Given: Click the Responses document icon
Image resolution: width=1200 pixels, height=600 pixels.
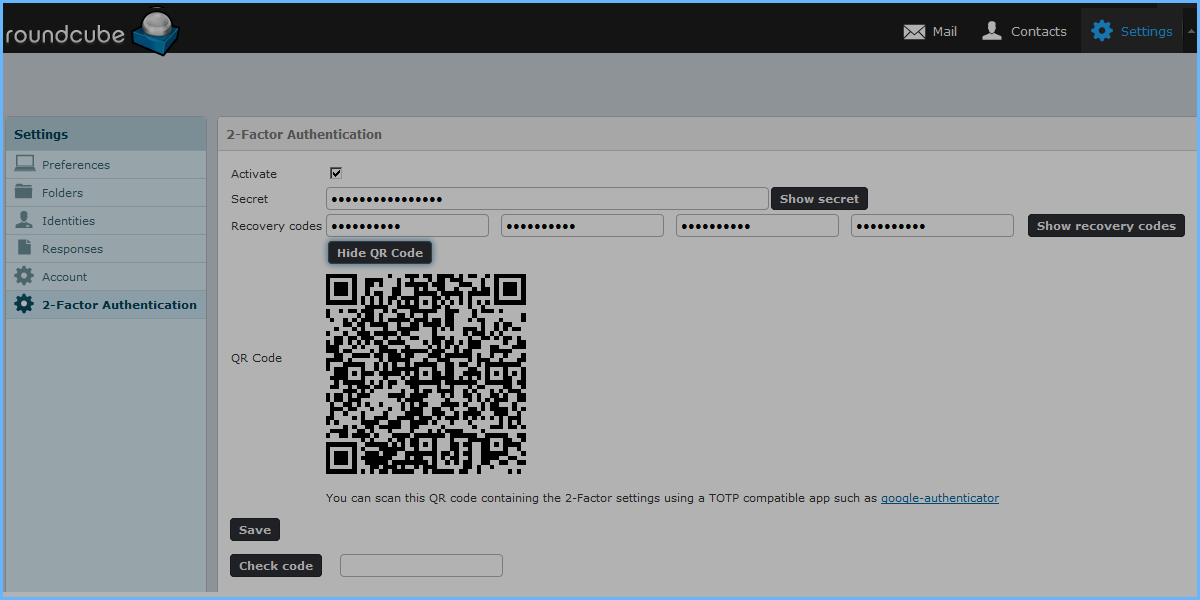Looking at the screenshot, I should coord(24,248).
